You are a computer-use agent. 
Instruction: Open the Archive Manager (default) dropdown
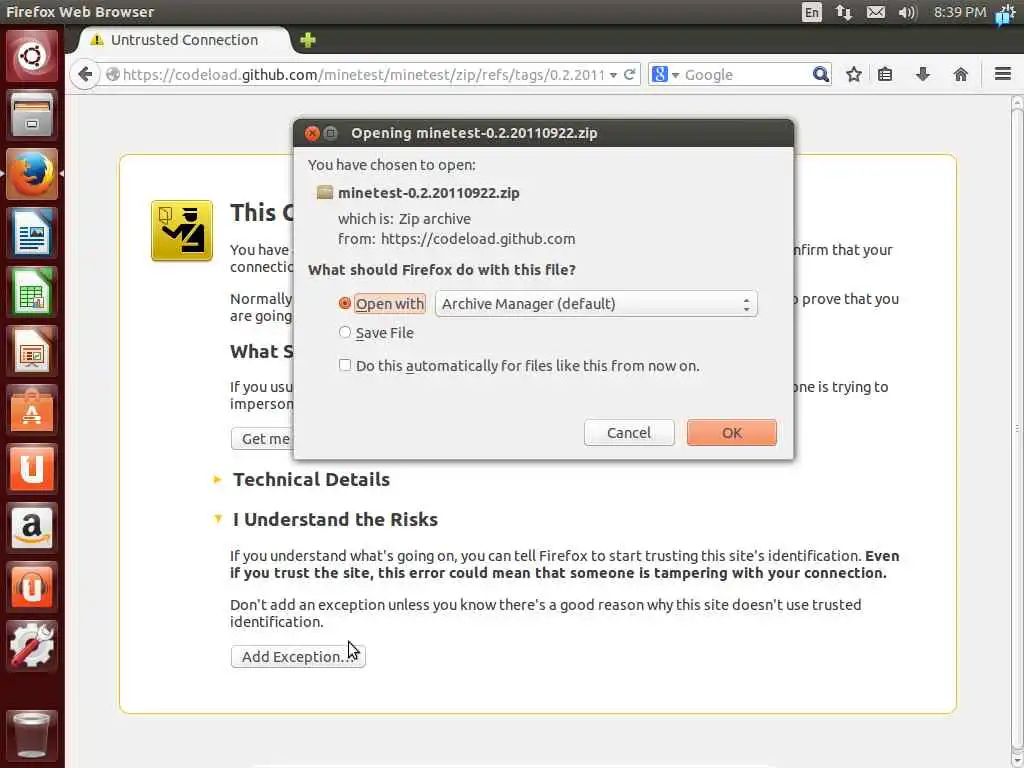(596, 304)
